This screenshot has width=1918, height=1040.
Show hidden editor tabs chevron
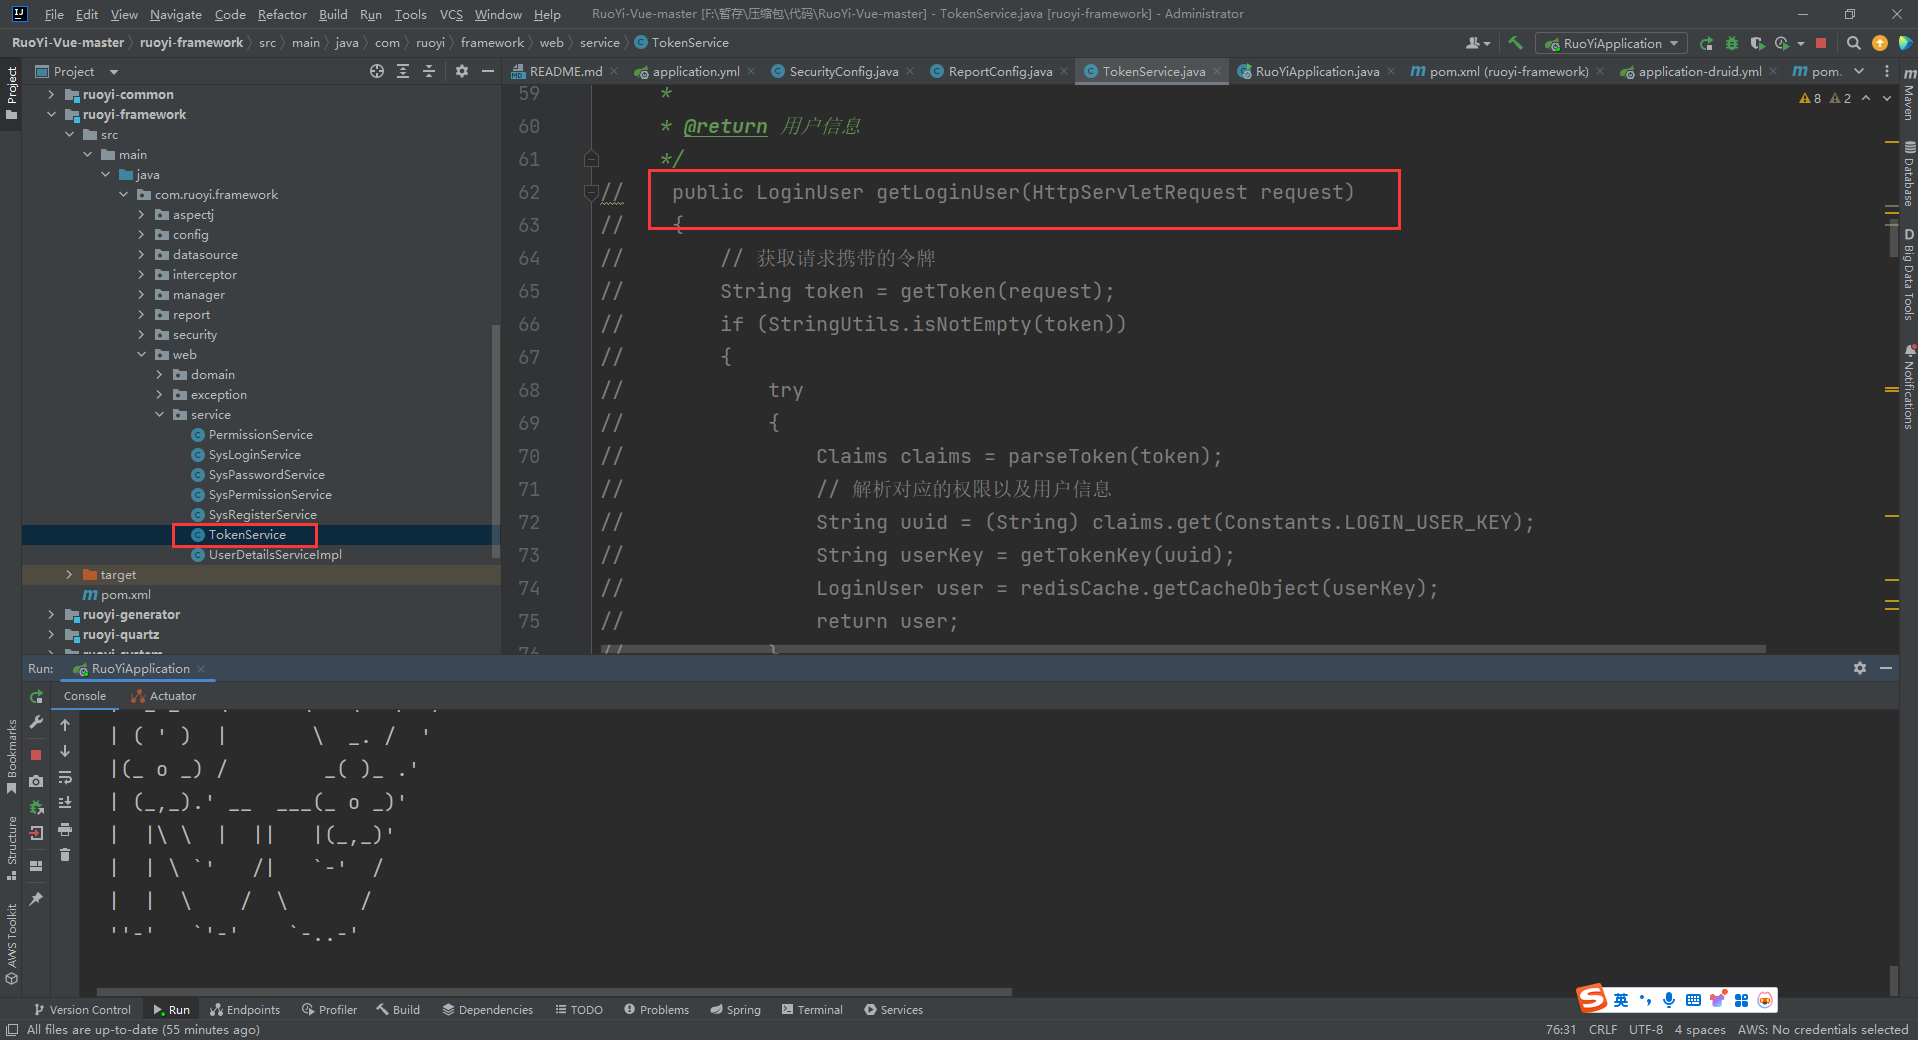(x=1858, y=71)
